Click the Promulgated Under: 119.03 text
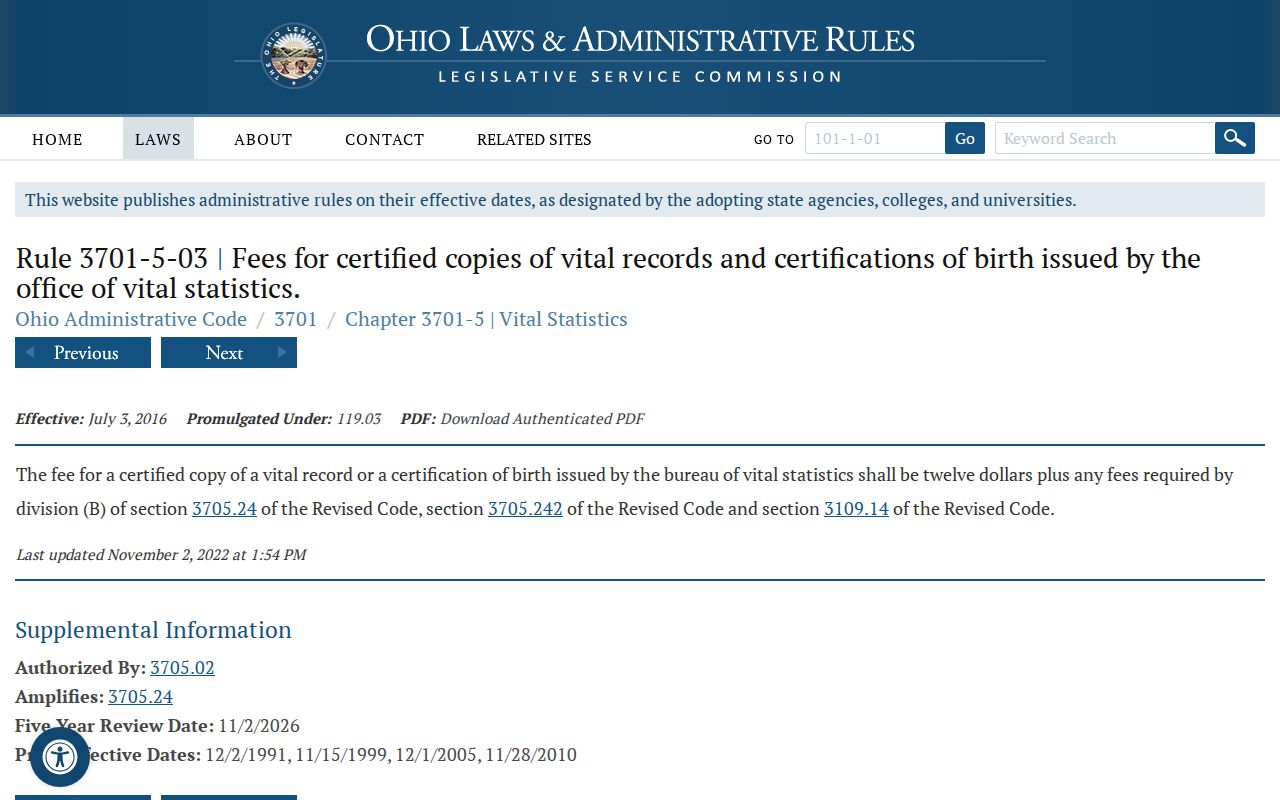 283,419
